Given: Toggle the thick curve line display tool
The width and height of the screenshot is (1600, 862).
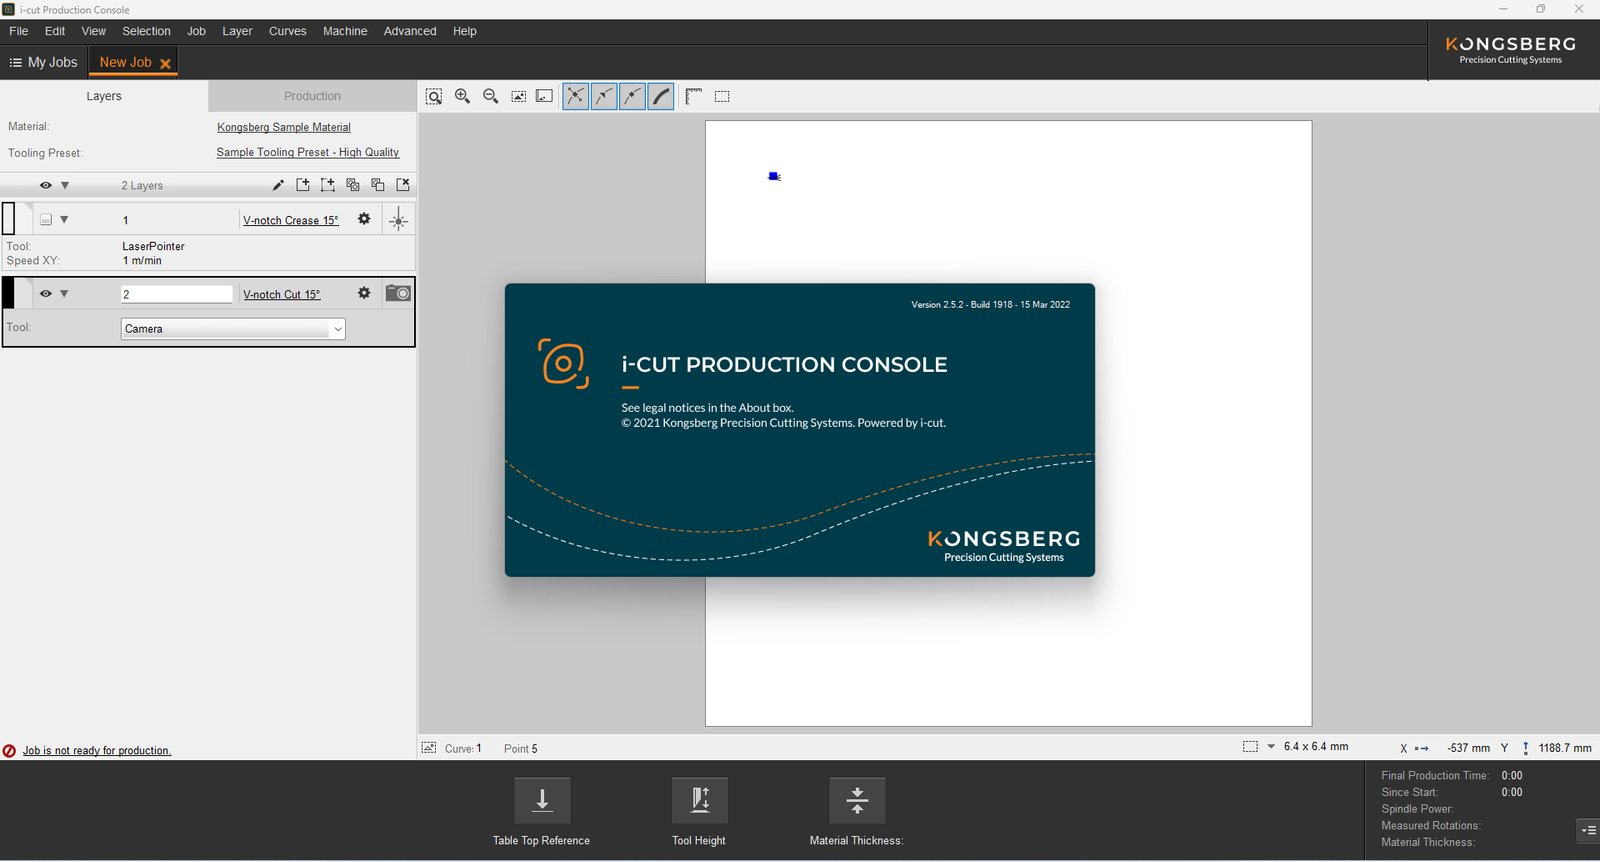Looking at the screenshot, I should 660,97.
